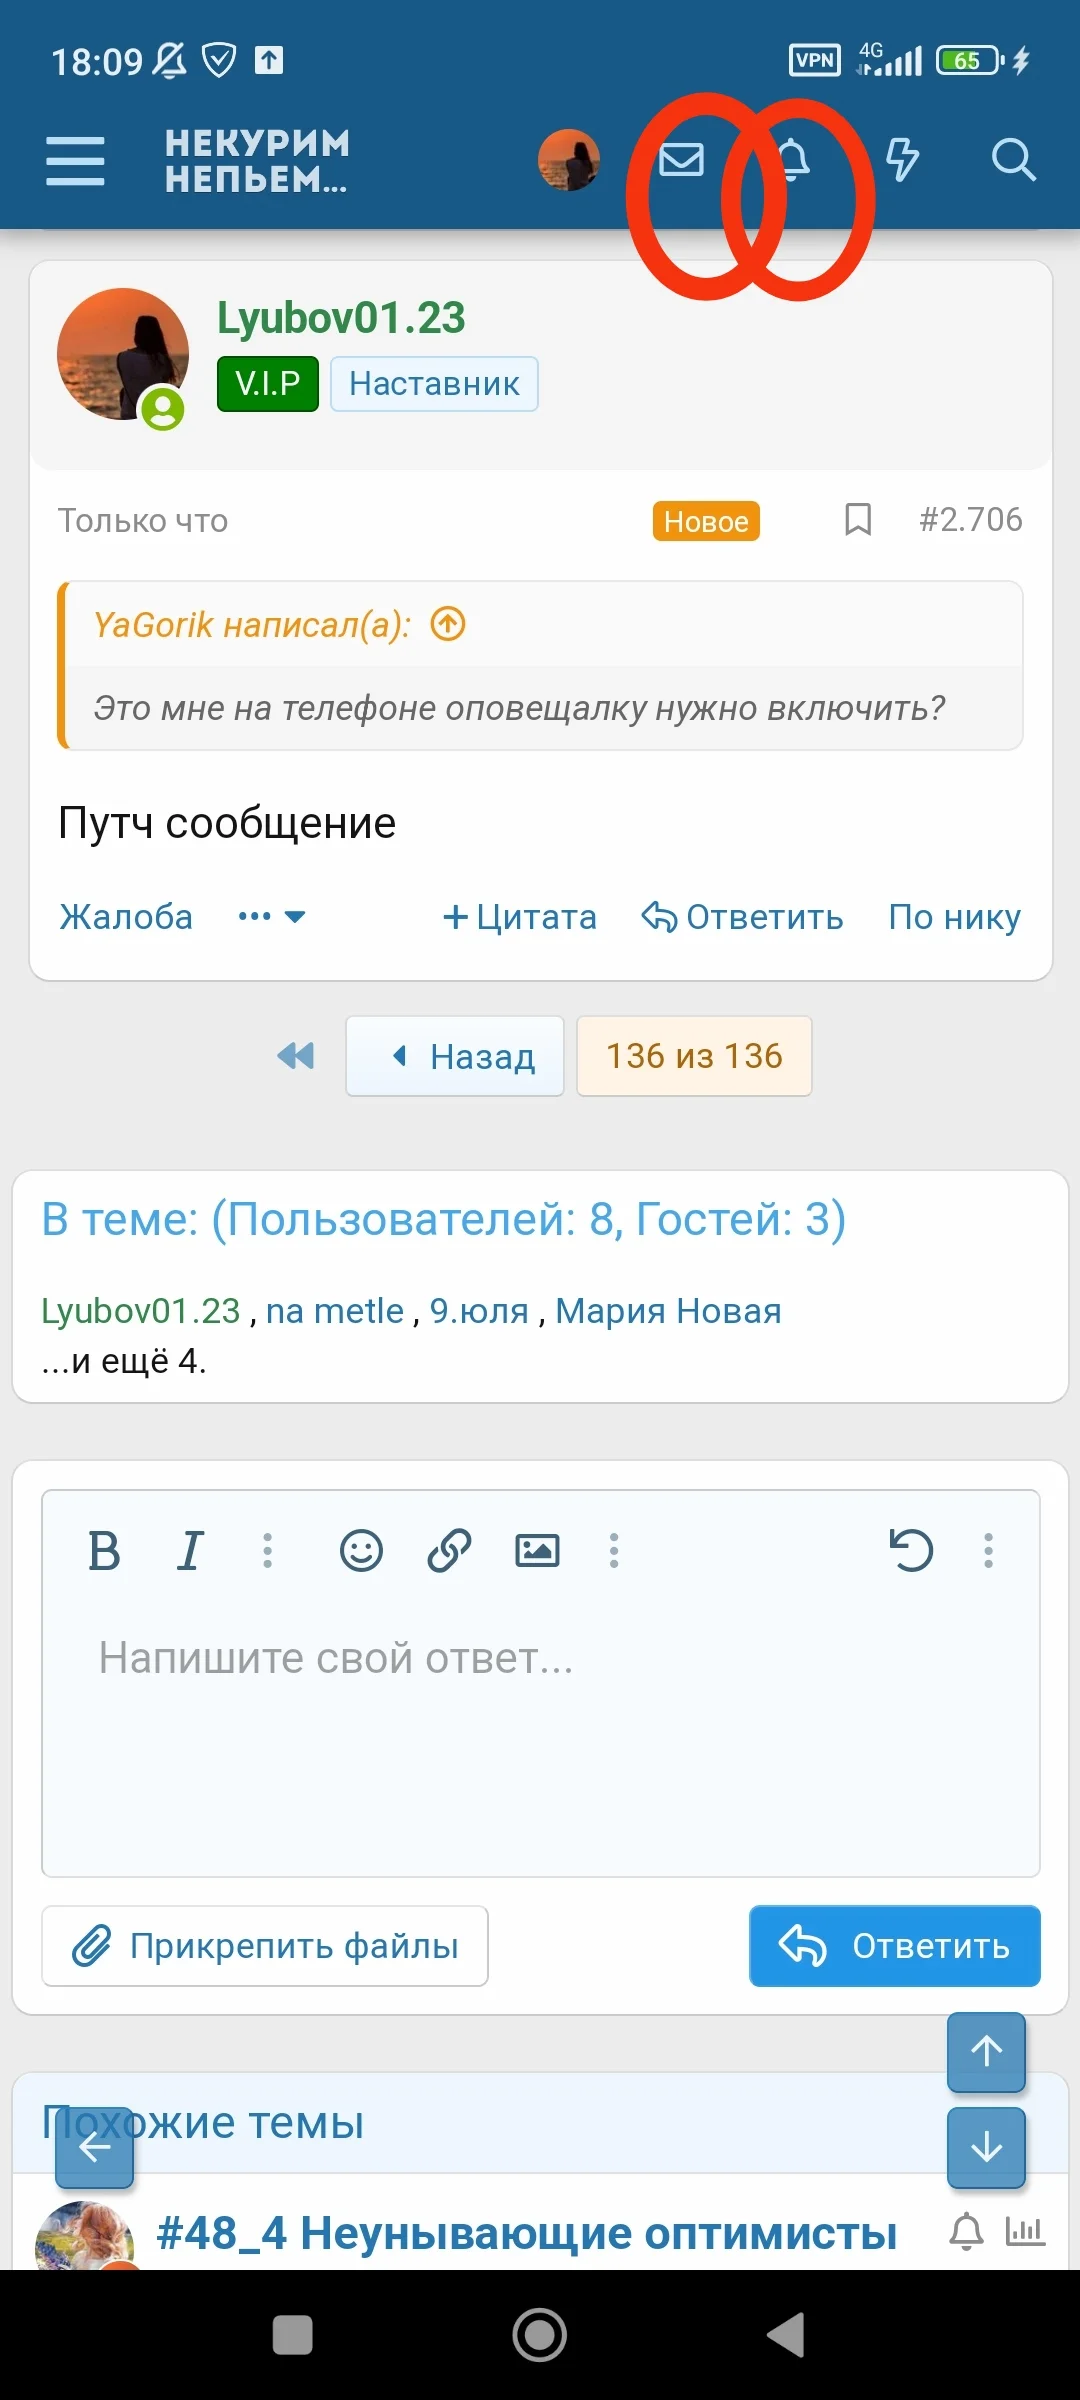Undo changes in the reply editor

[x=912, y=1551]
